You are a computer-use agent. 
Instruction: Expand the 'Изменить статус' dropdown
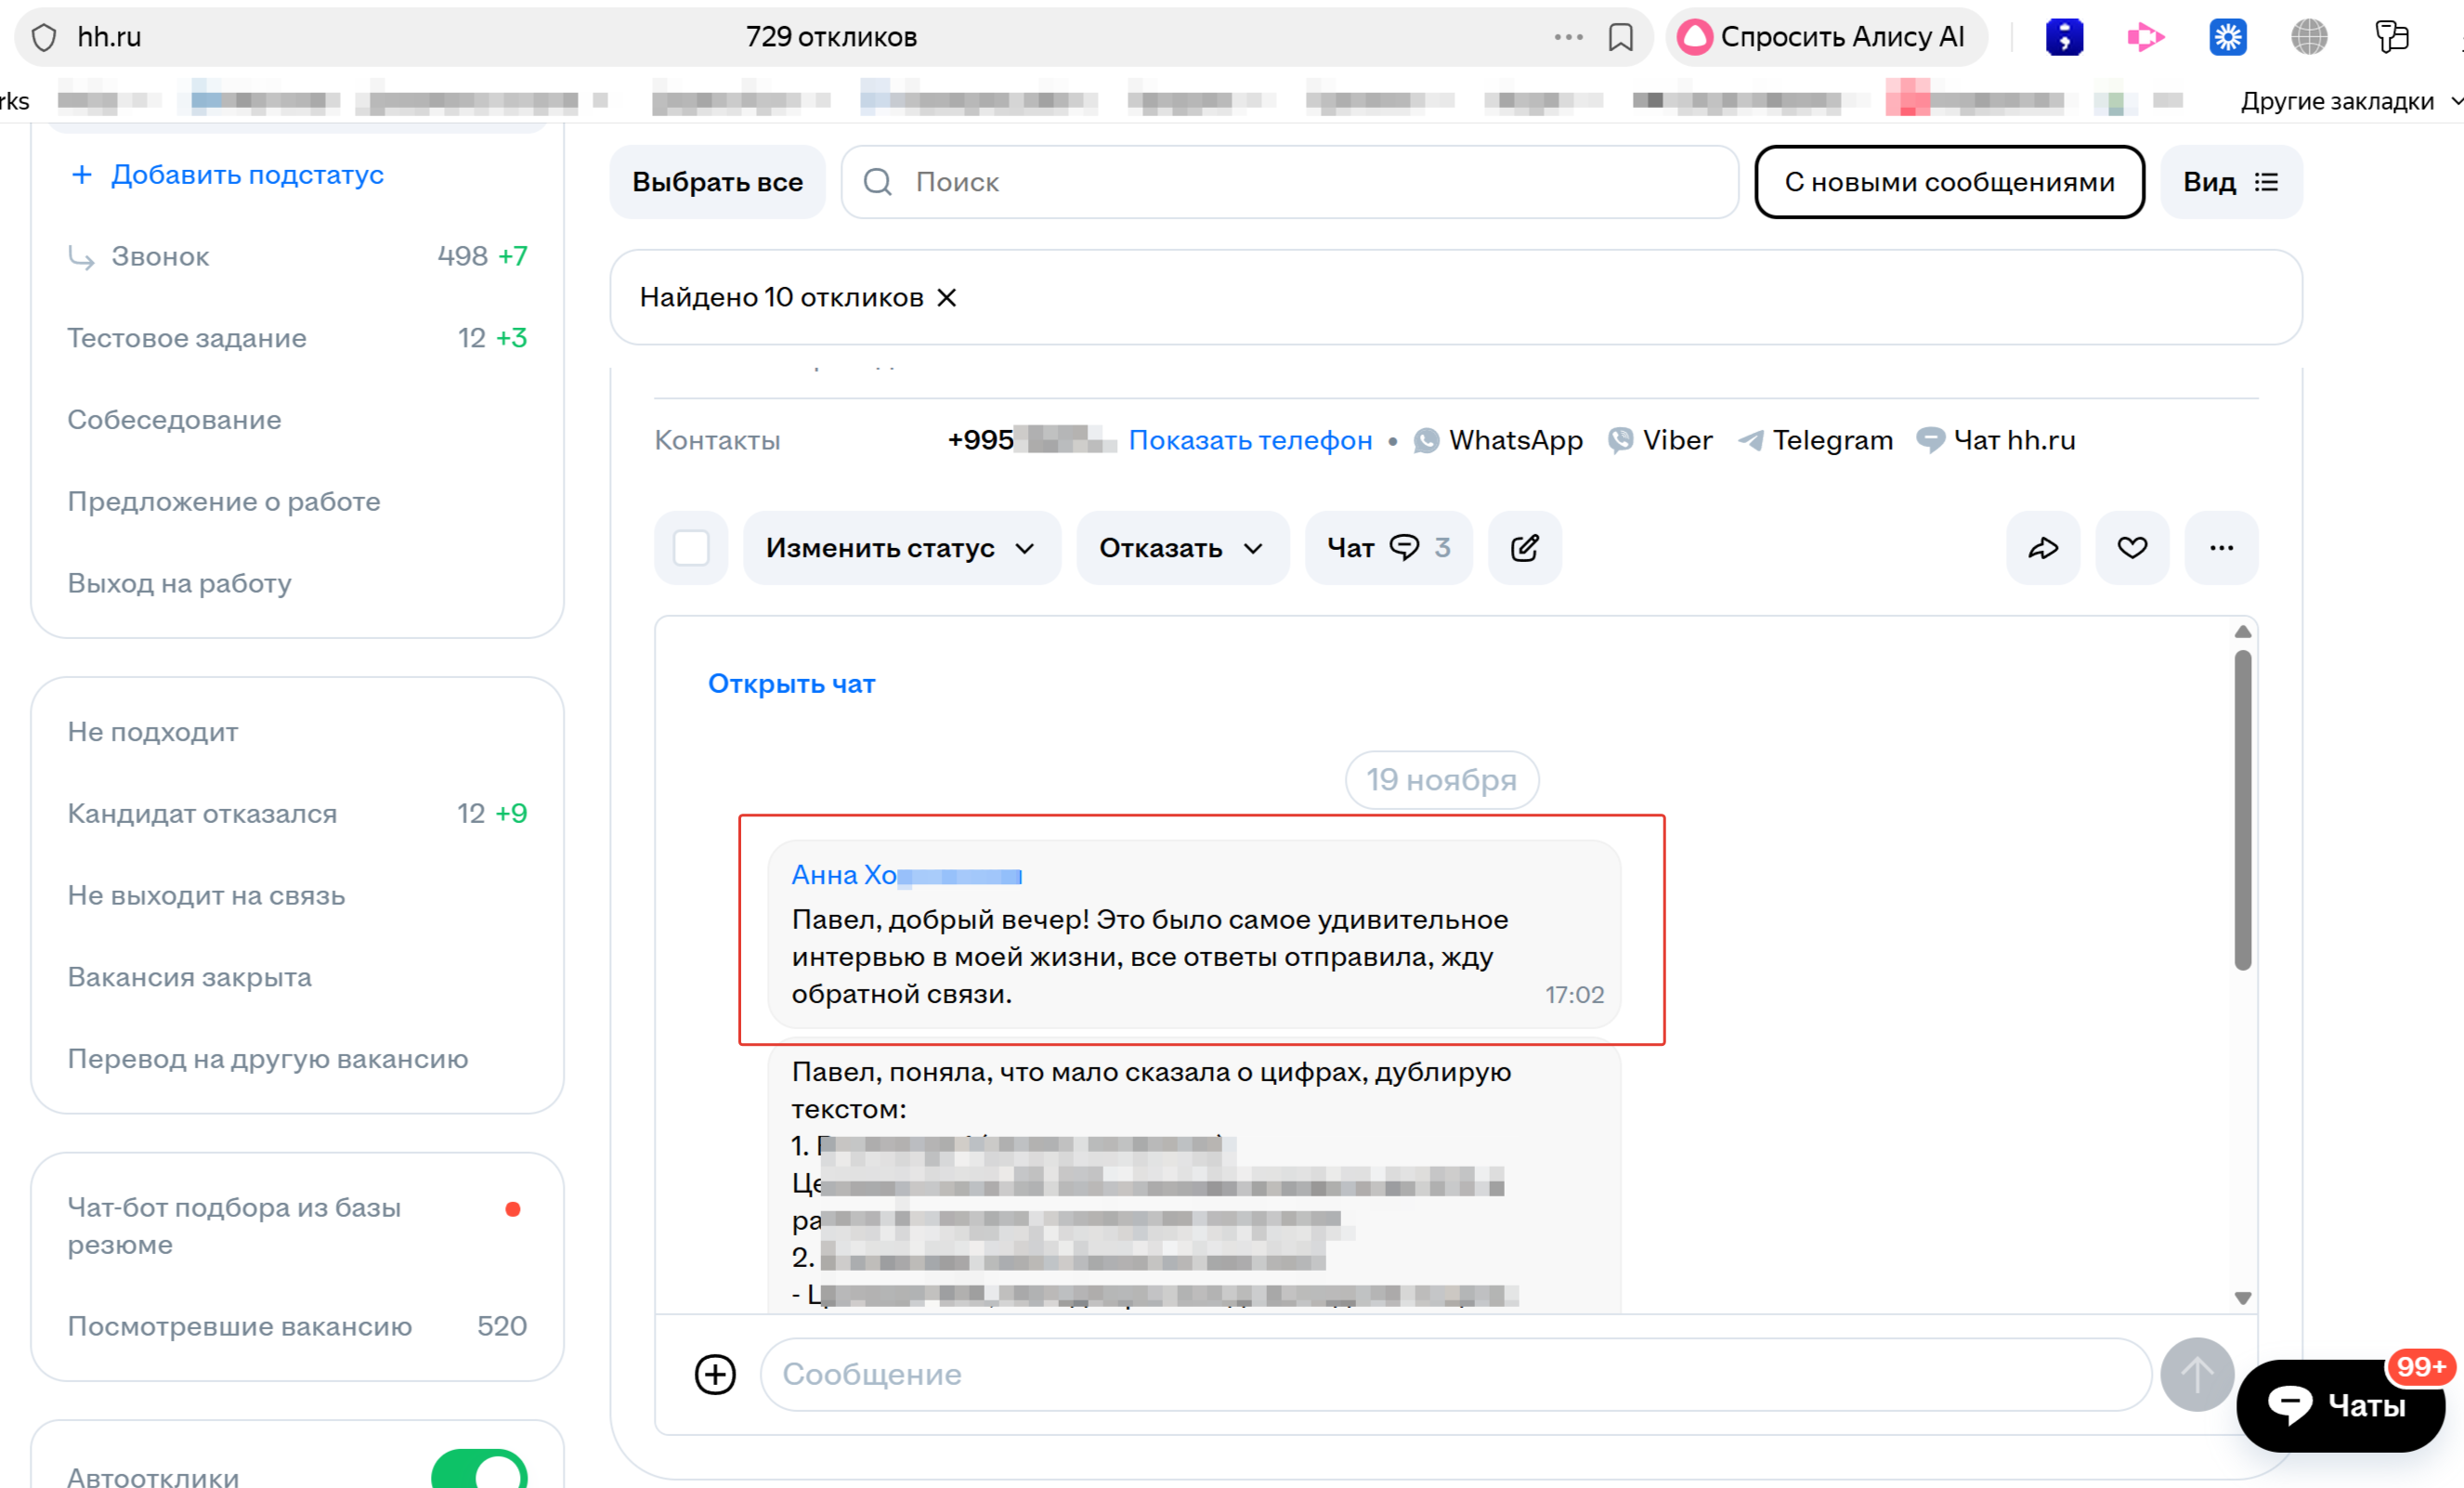point(900,548)
